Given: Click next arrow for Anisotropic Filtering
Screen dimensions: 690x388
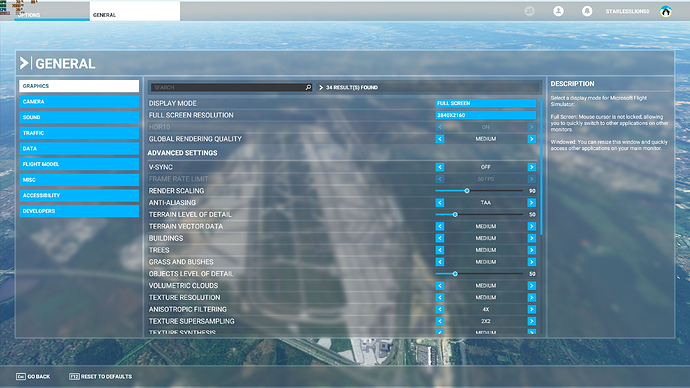Looking at the screenshot, I should coord(532,310).
